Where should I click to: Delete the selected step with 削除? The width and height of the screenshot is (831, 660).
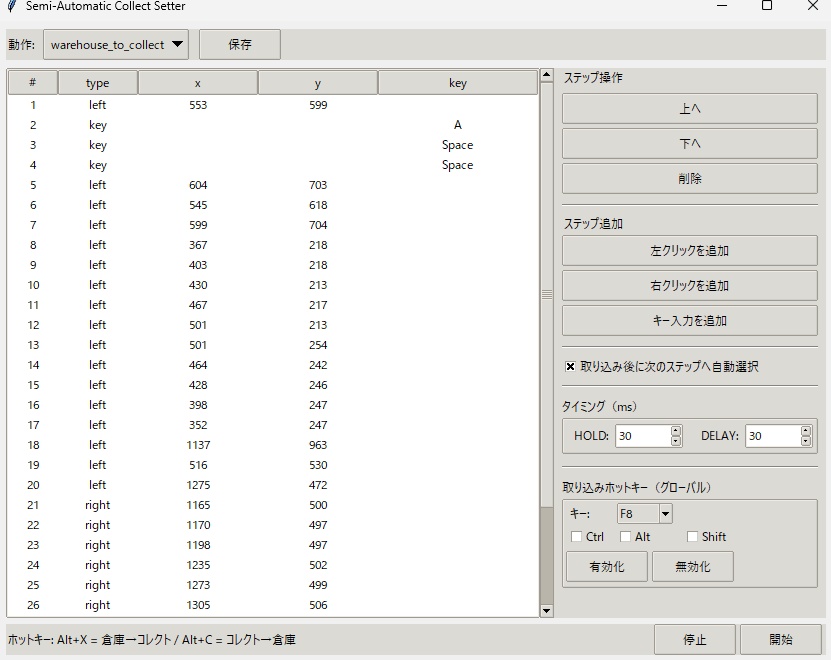(694, 178)
